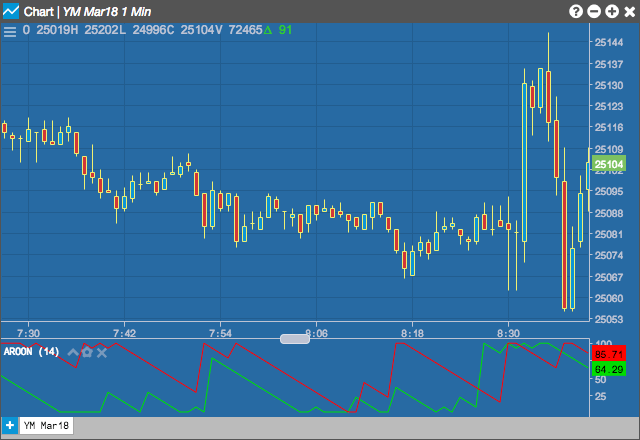Remove the AROON study with its X
The image size is (640, 440).
click(102, 353)
